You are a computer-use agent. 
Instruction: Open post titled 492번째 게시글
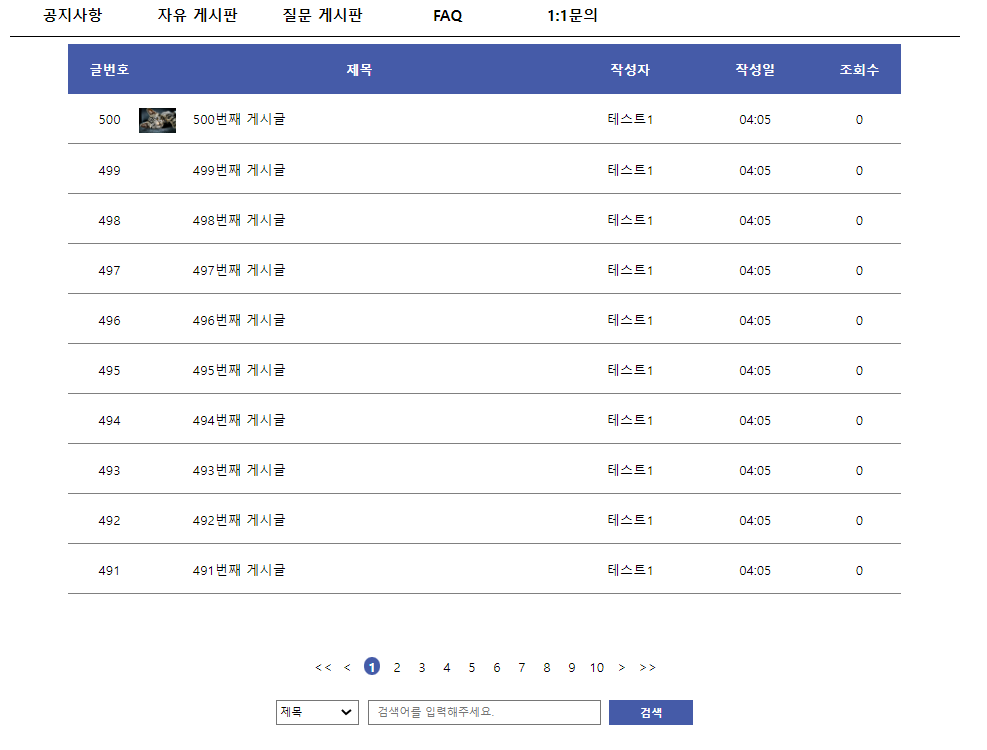[x=239, y=520]
